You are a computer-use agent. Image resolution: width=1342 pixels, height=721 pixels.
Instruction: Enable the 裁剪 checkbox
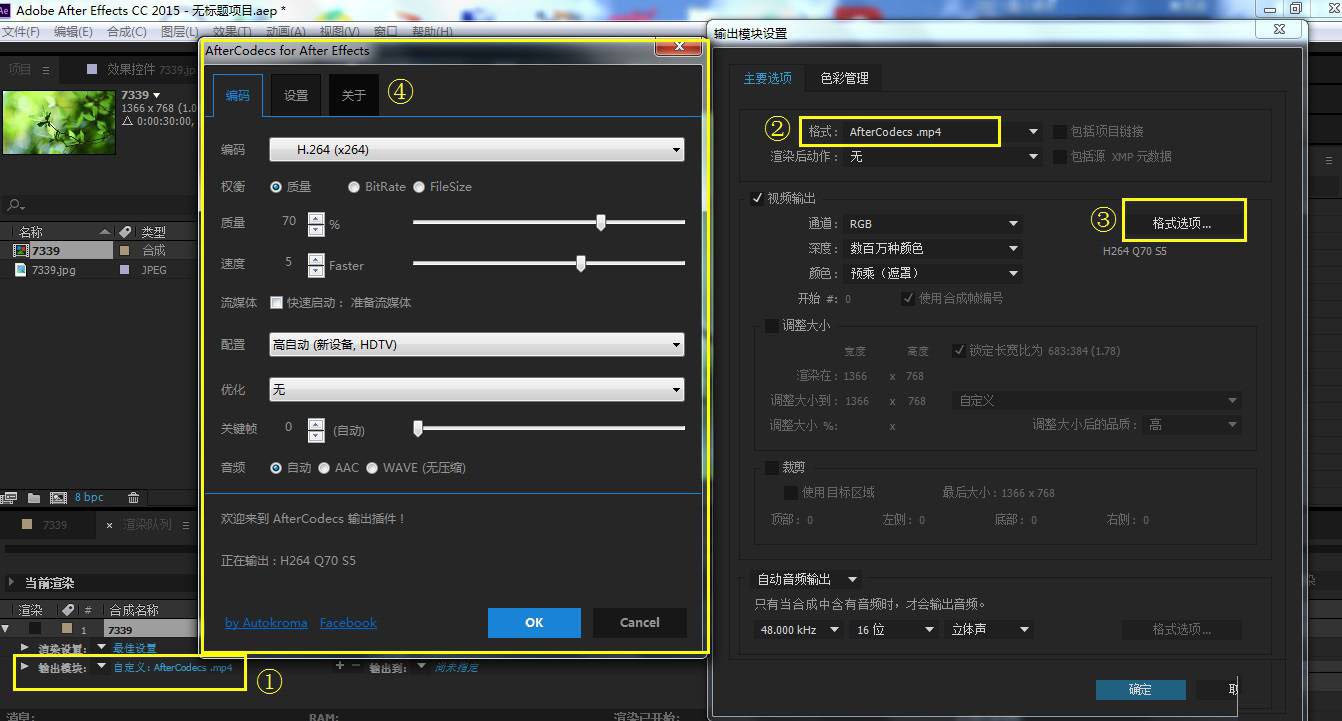pyautogui.click(x=771, y=467)
